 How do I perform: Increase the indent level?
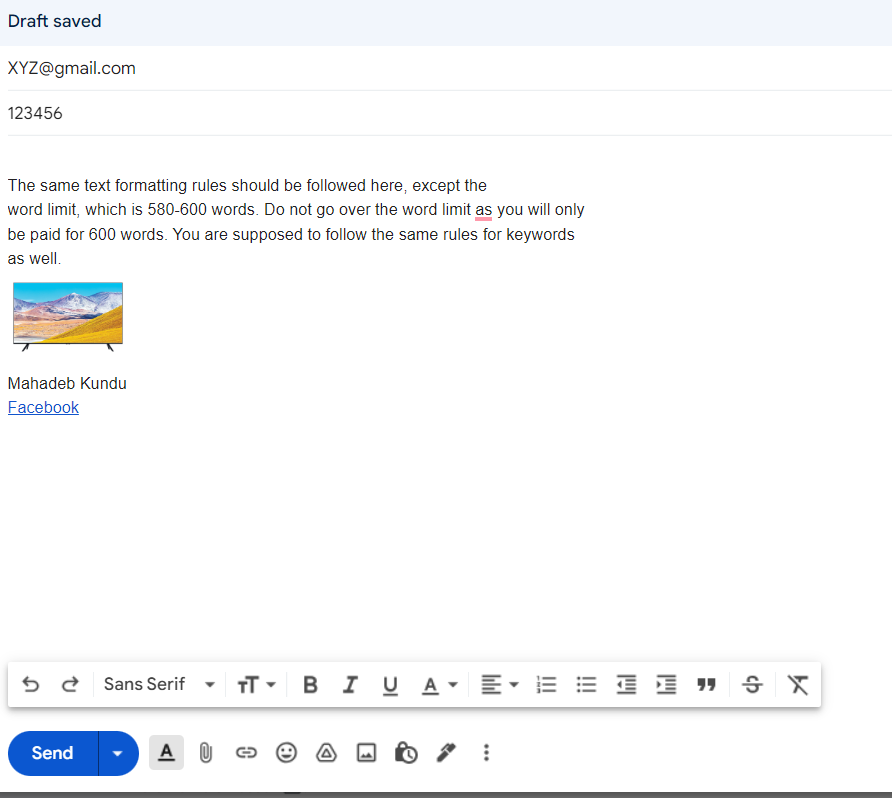tap(666, 684)
